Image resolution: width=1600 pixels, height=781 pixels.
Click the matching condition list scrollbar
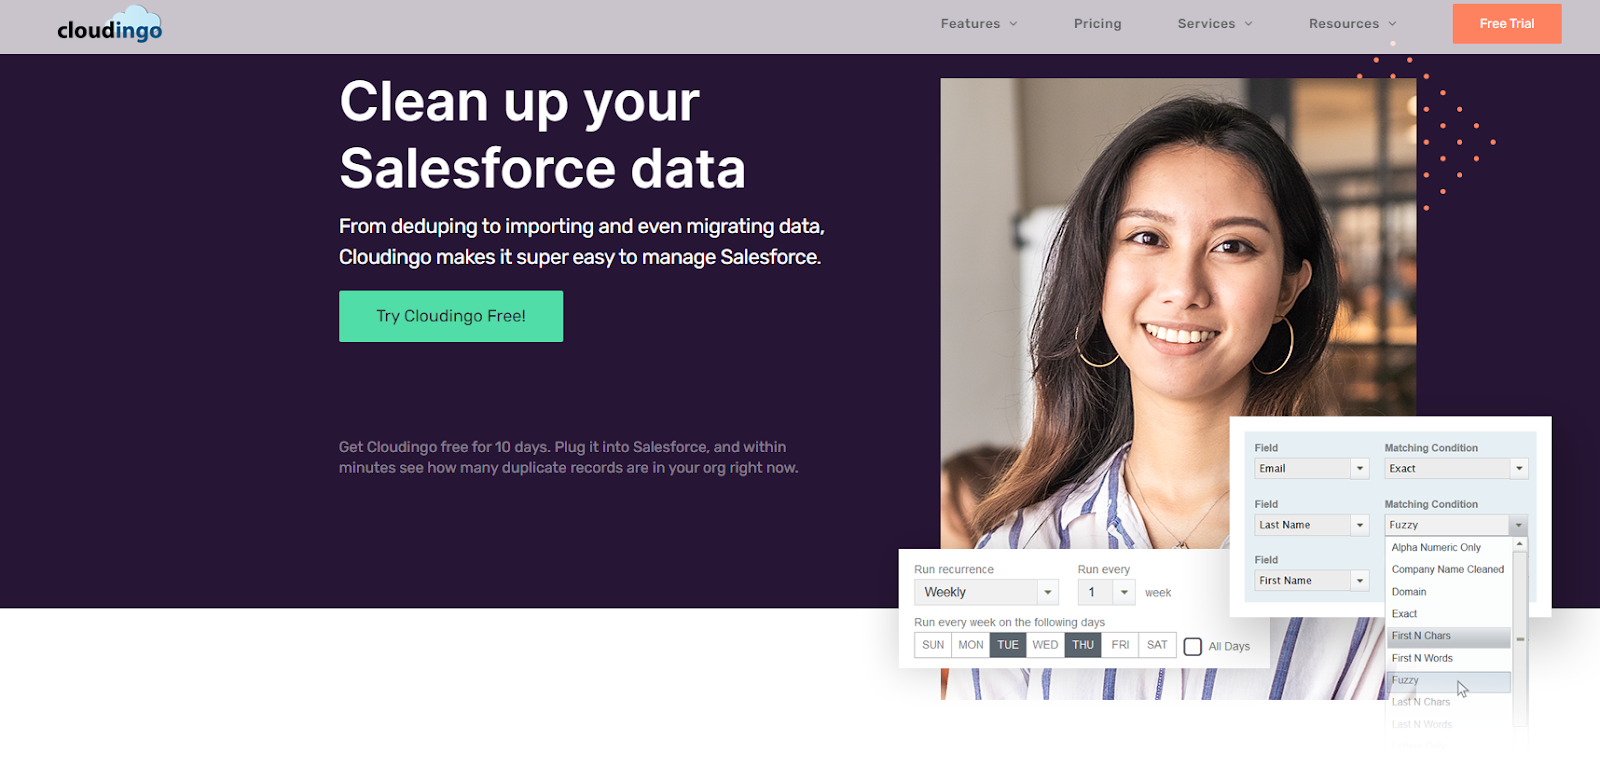pos(1520,639)
